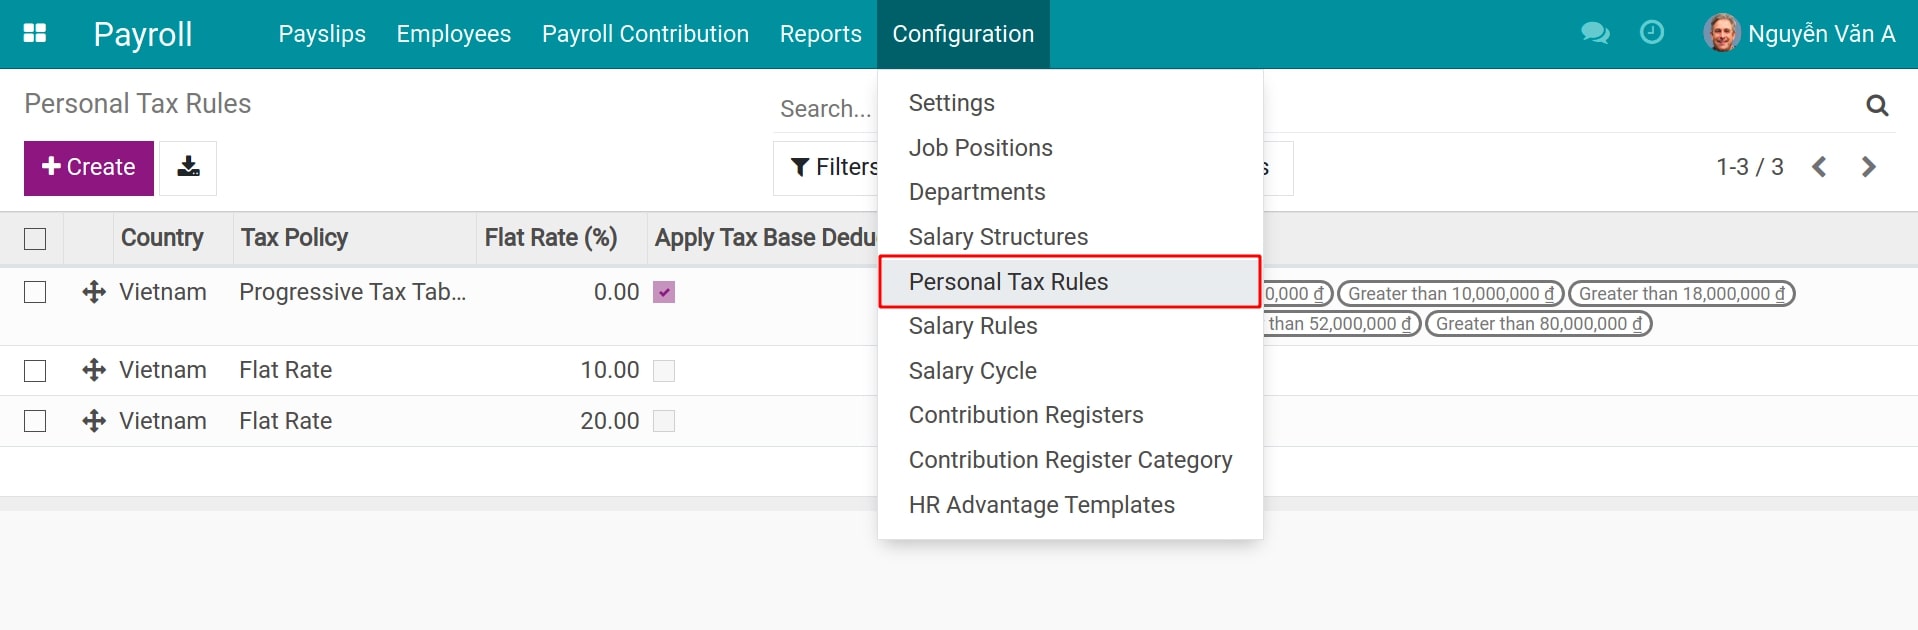The width and height of the screenshot is (1918, 630).
Task: Open the Reports menu
Action: tap(820, 33)
